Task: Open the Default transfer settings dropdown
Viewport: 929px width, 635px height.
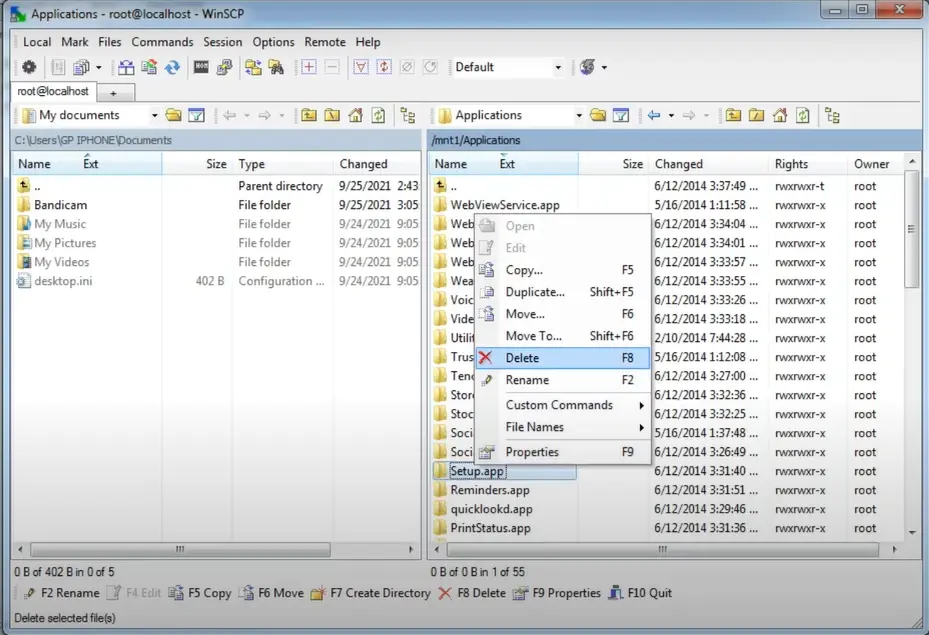Action: pos(558,67)
